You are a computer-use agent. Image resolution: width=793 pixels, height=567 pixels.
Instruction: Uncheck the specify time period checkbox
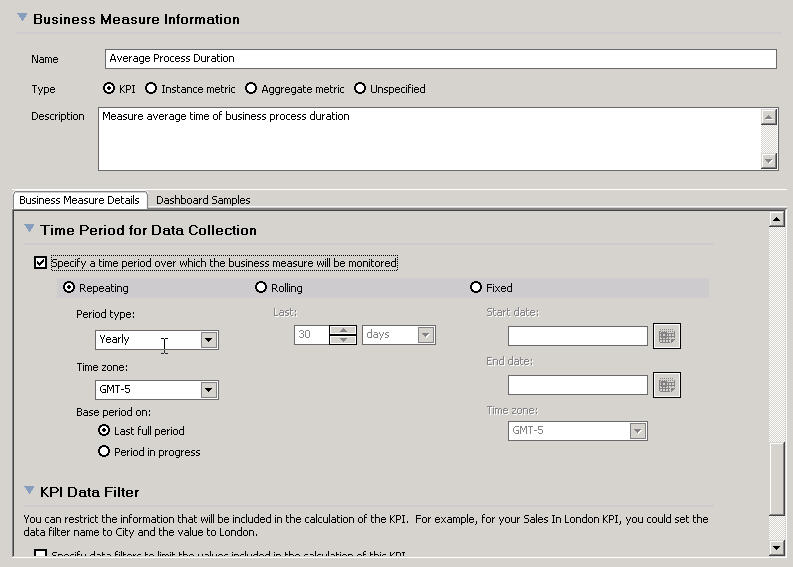[40, 263]
